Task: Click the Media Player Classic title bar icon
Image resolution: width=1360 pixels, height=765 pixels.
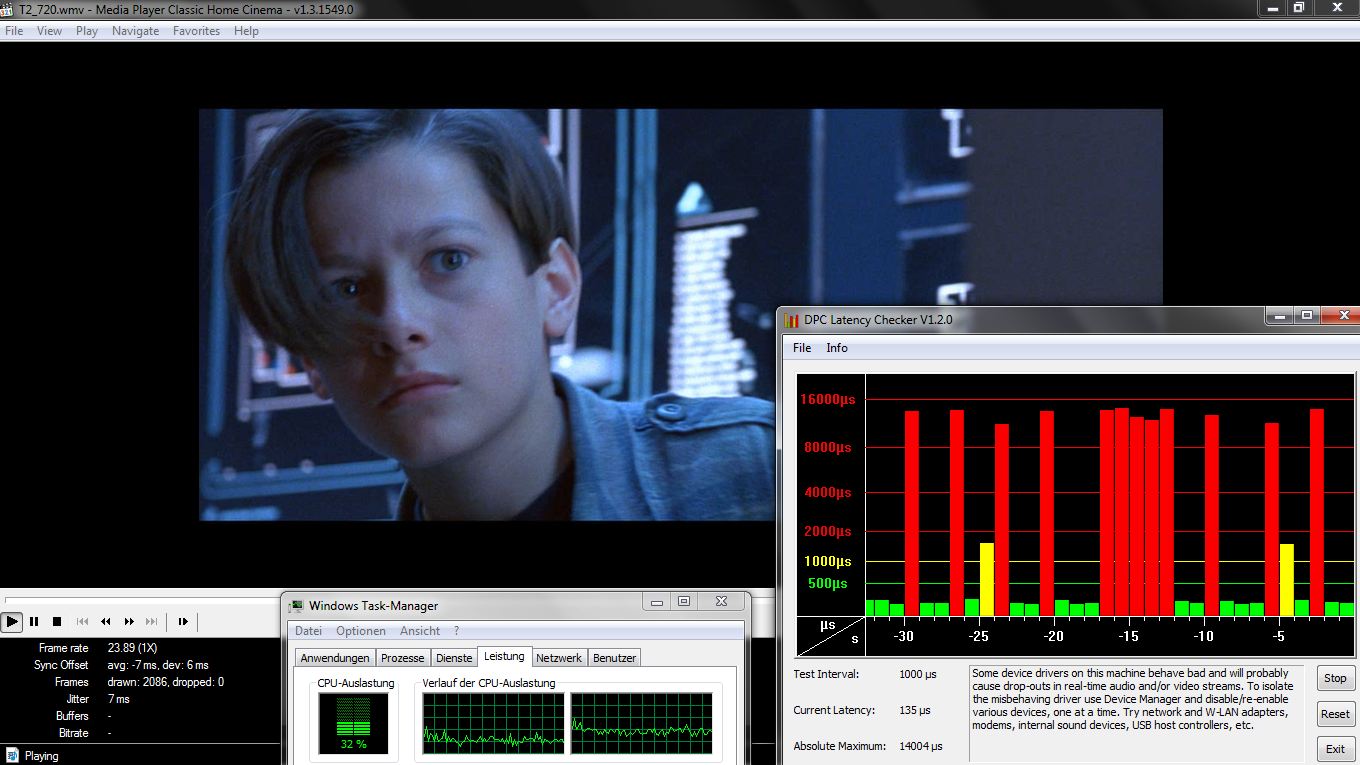Action: (9, 9)
